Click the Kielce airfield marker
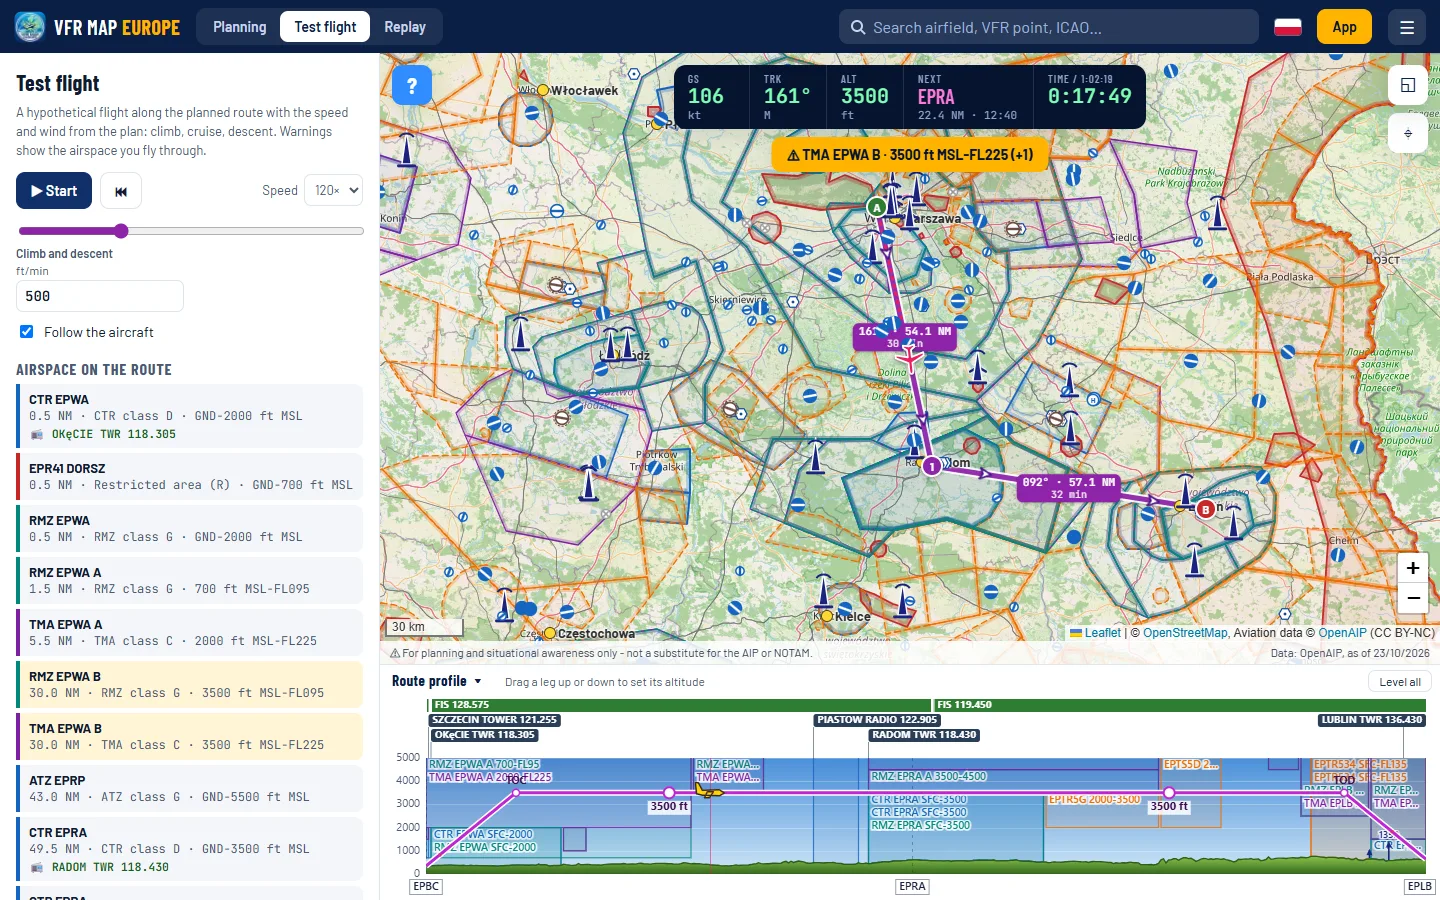This screenshot has height=900, width=1440. [x=827, y=617]
